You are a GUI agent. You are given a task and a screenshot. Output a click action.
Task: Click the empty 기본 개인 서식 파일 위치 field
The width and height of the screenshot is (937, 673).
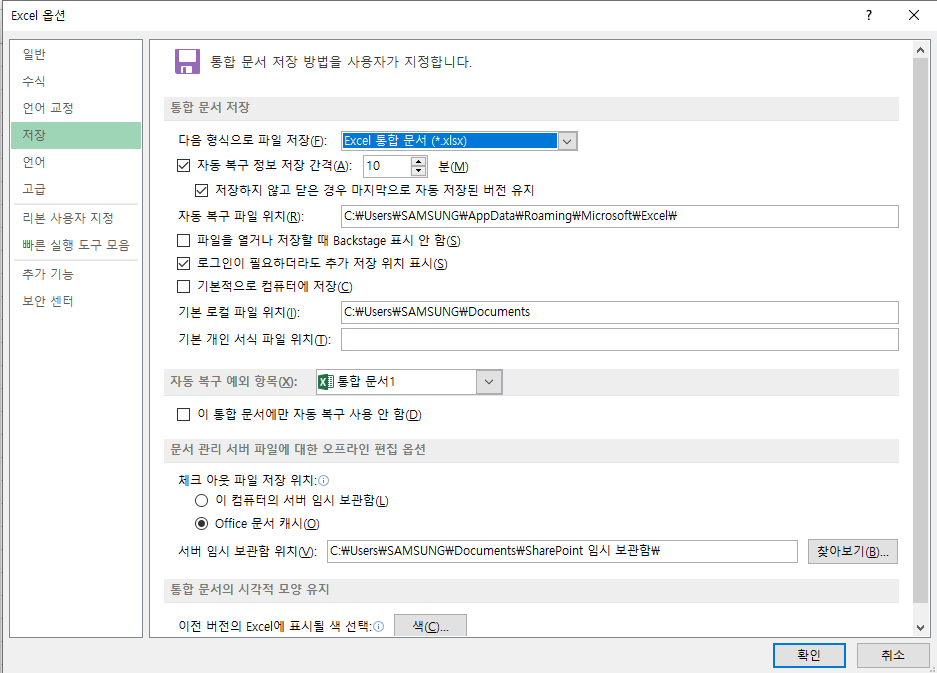(x=620, y=339)
